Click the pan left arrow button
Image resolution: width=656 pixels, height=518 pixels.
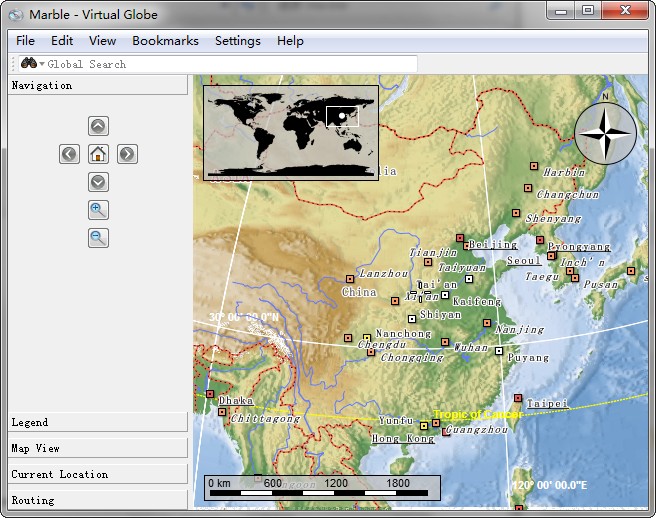[x=69, y=154]
